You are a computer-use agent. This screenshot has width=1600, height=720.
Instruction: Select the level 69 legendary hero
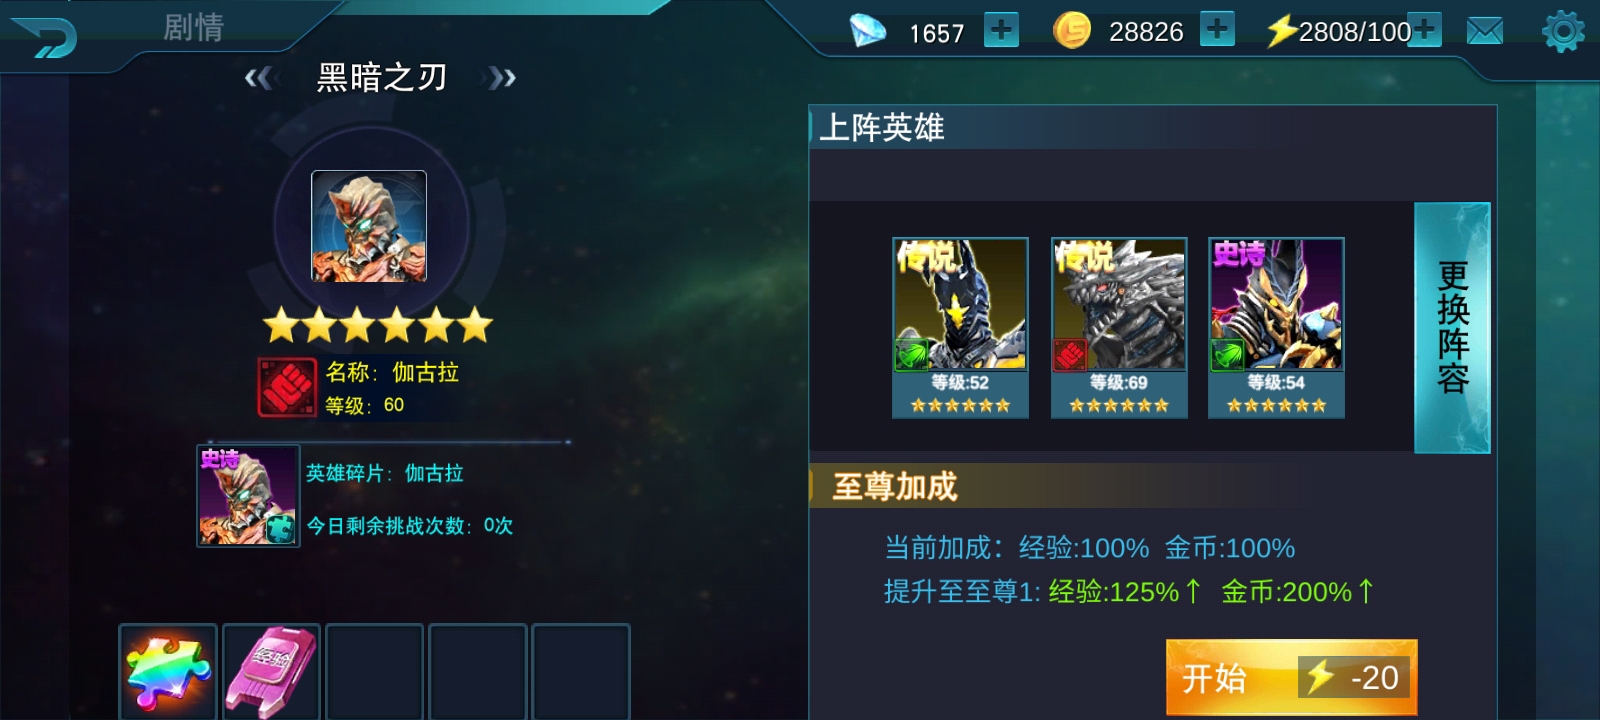1119,327
